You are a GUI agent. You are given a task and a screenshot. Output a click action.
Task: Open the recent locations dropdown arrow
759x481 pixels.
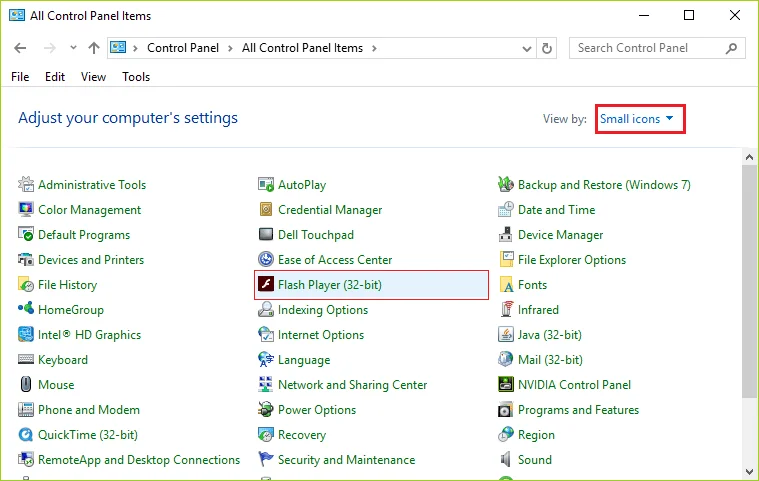point(73,48)
